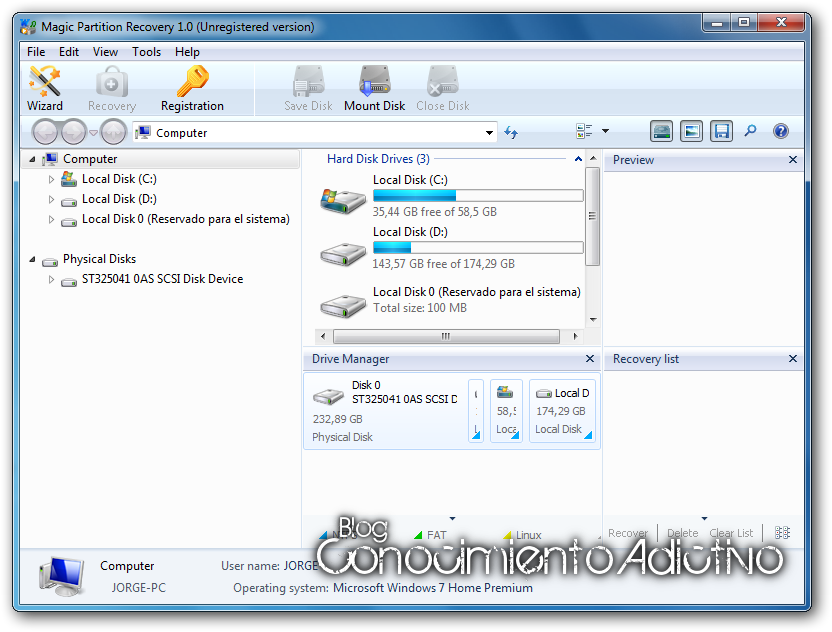Expand Local Disk (D:) tree node
Image resolution: width=832 pixels, height=632 pixels.
coord(51,200)
